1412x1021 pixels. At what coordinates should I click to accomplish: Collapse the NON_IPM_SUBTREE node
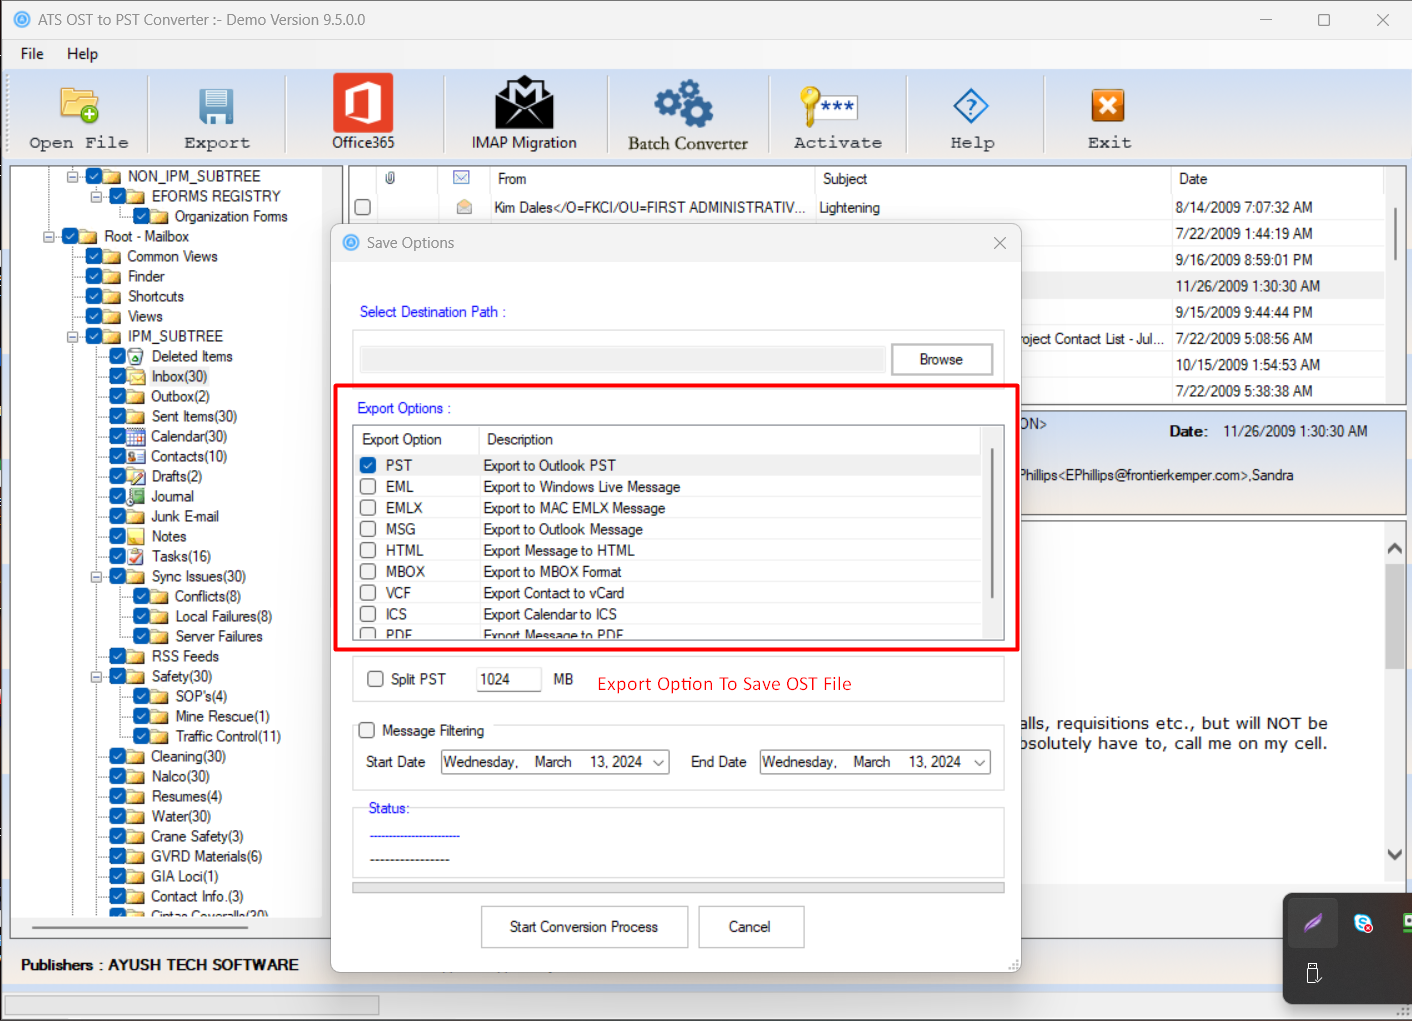tap(72, 177)
